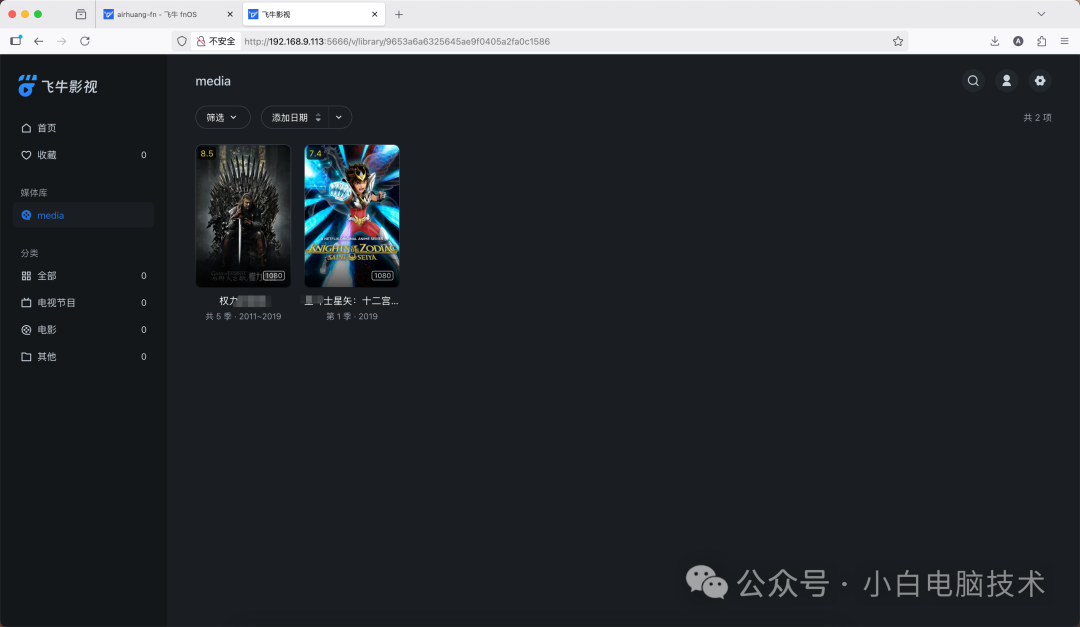Open browser downloads icon

[995, 41]
